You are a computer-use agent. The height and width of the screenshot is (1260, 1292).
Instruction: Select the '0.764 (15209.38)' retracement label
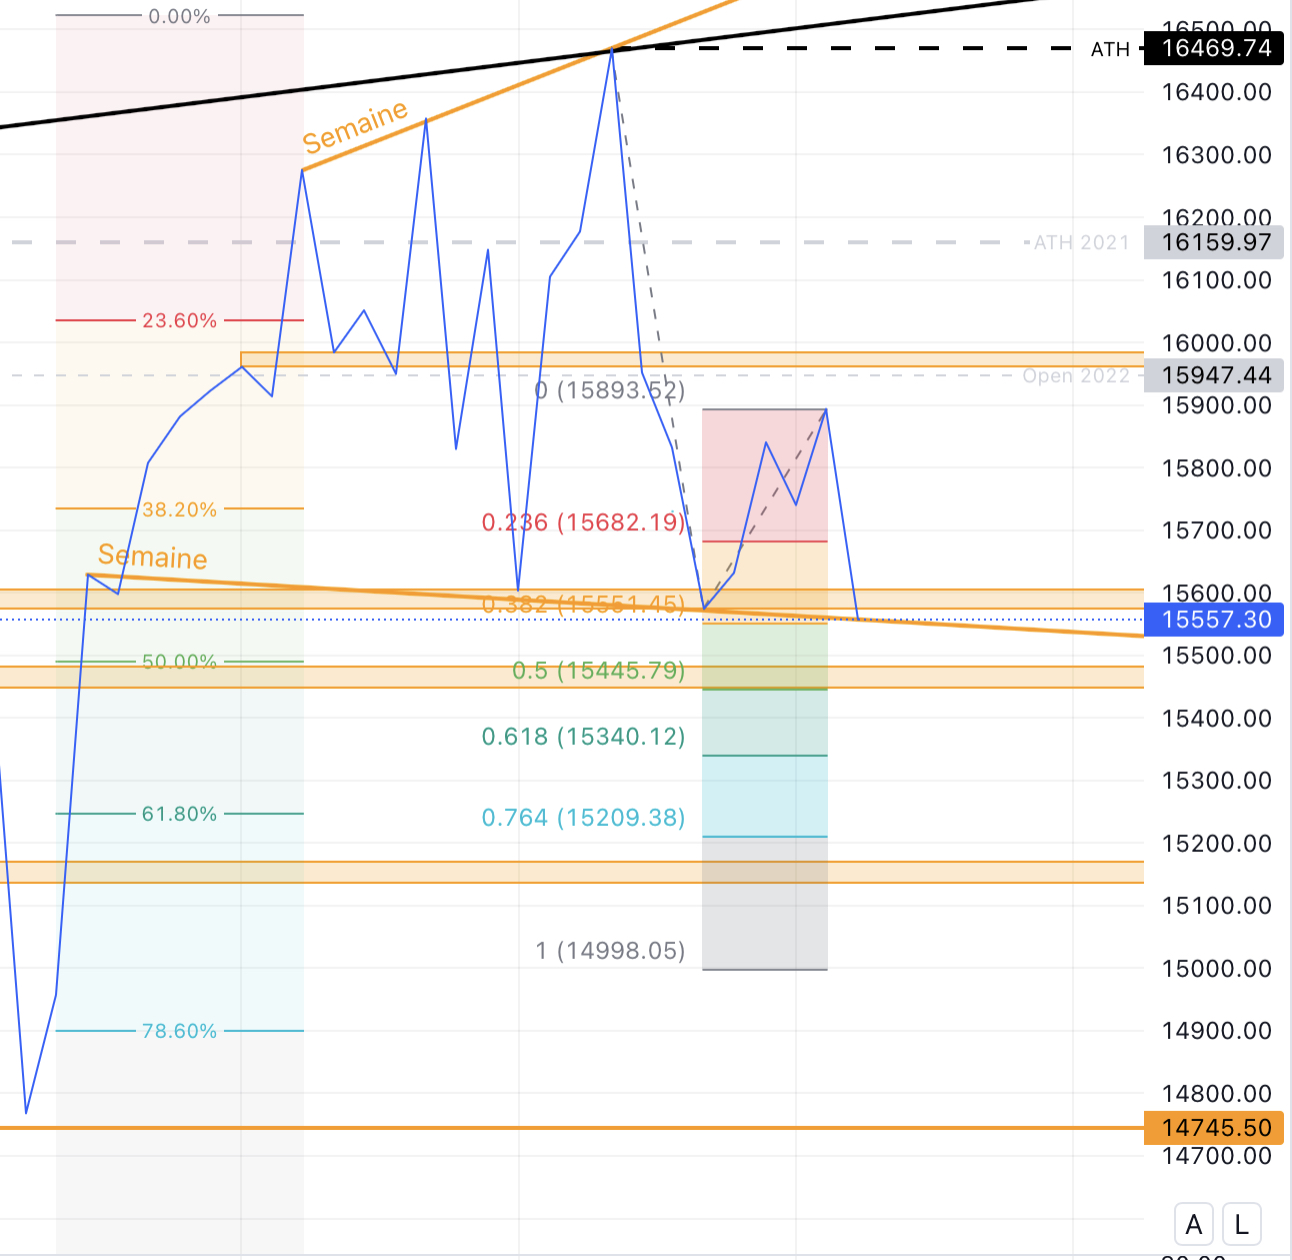(584, 817)
